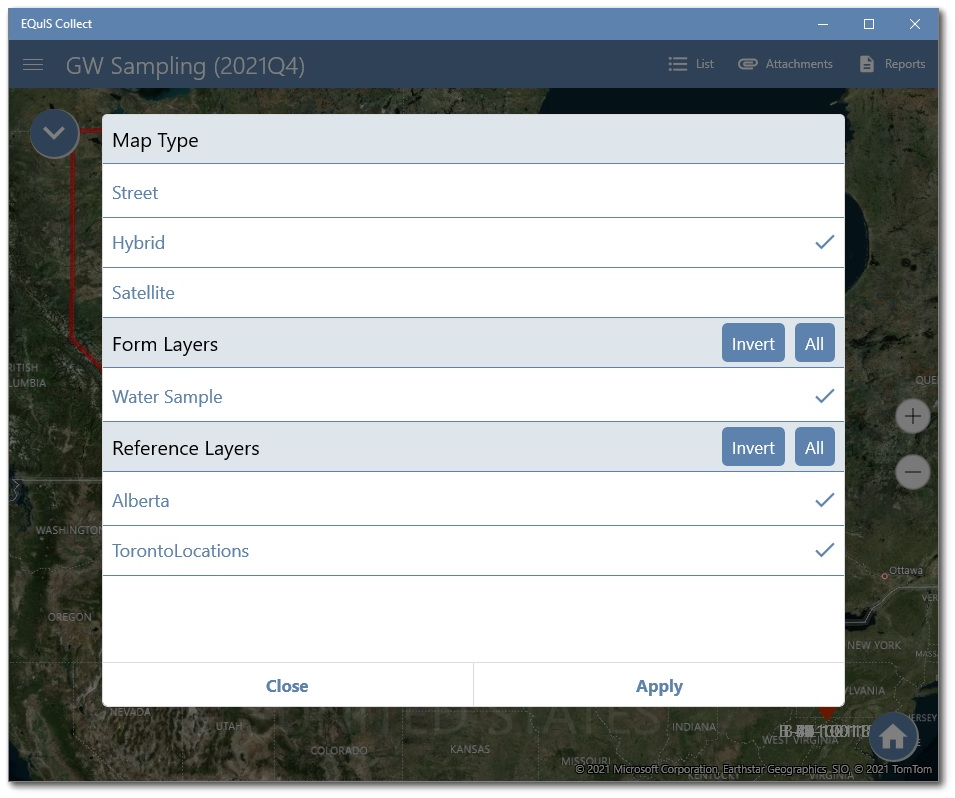Collapse the map options with the chevron button
955x798 pixels.
tap(54, 133)
